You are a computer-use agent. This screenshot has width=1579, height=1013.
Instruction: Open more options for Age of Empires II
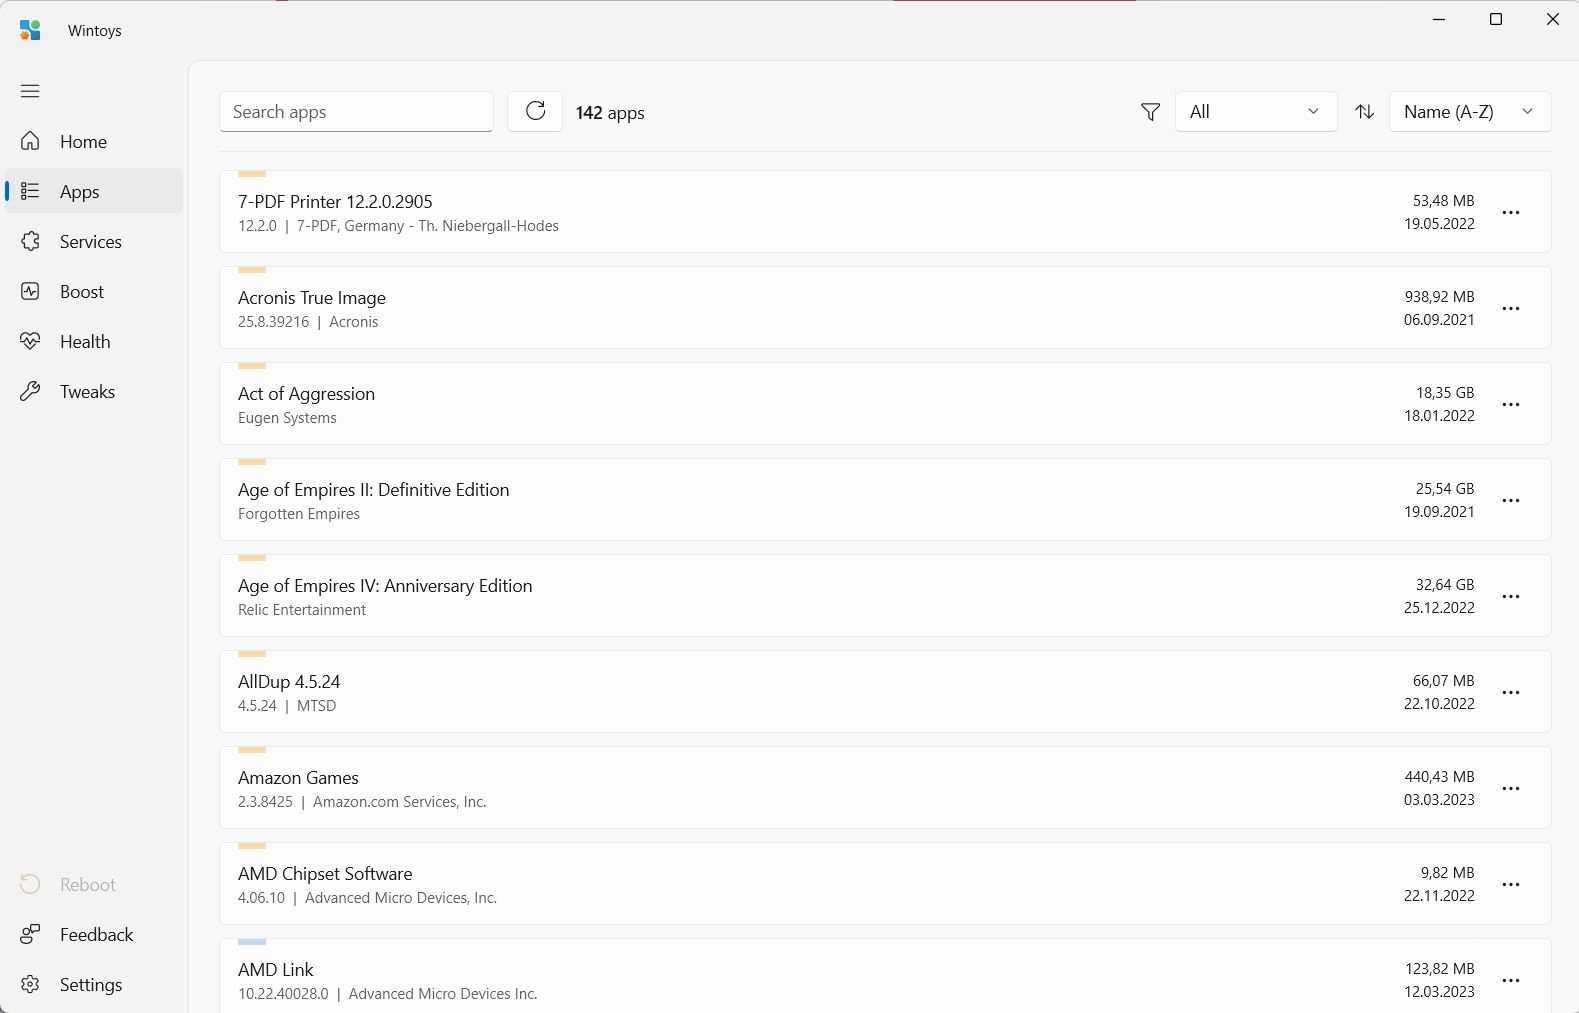click(1511, 500)
